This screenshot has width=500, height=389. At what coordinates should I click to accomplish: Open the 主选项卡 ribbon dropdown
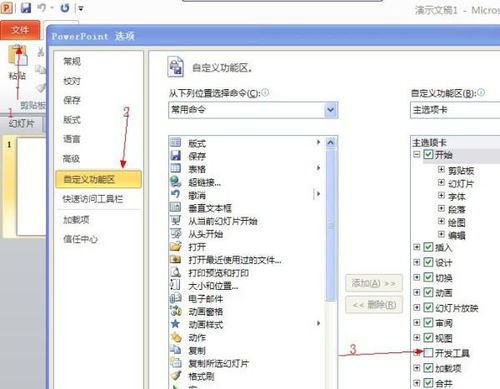(x=455, y=110)
